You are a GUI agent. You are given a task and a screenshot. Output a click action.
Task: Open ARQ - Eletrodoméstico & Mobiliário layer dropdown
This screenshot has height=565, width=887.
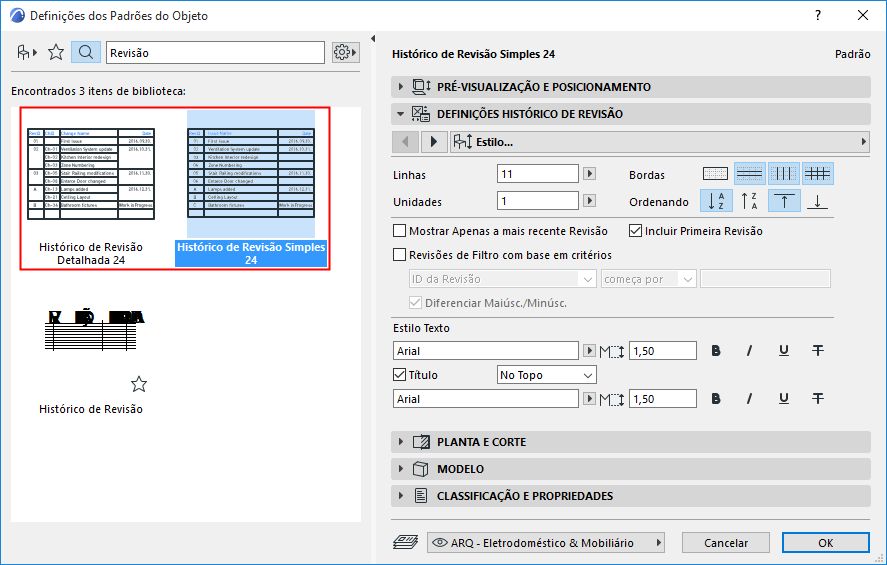[x=546, y=542]
